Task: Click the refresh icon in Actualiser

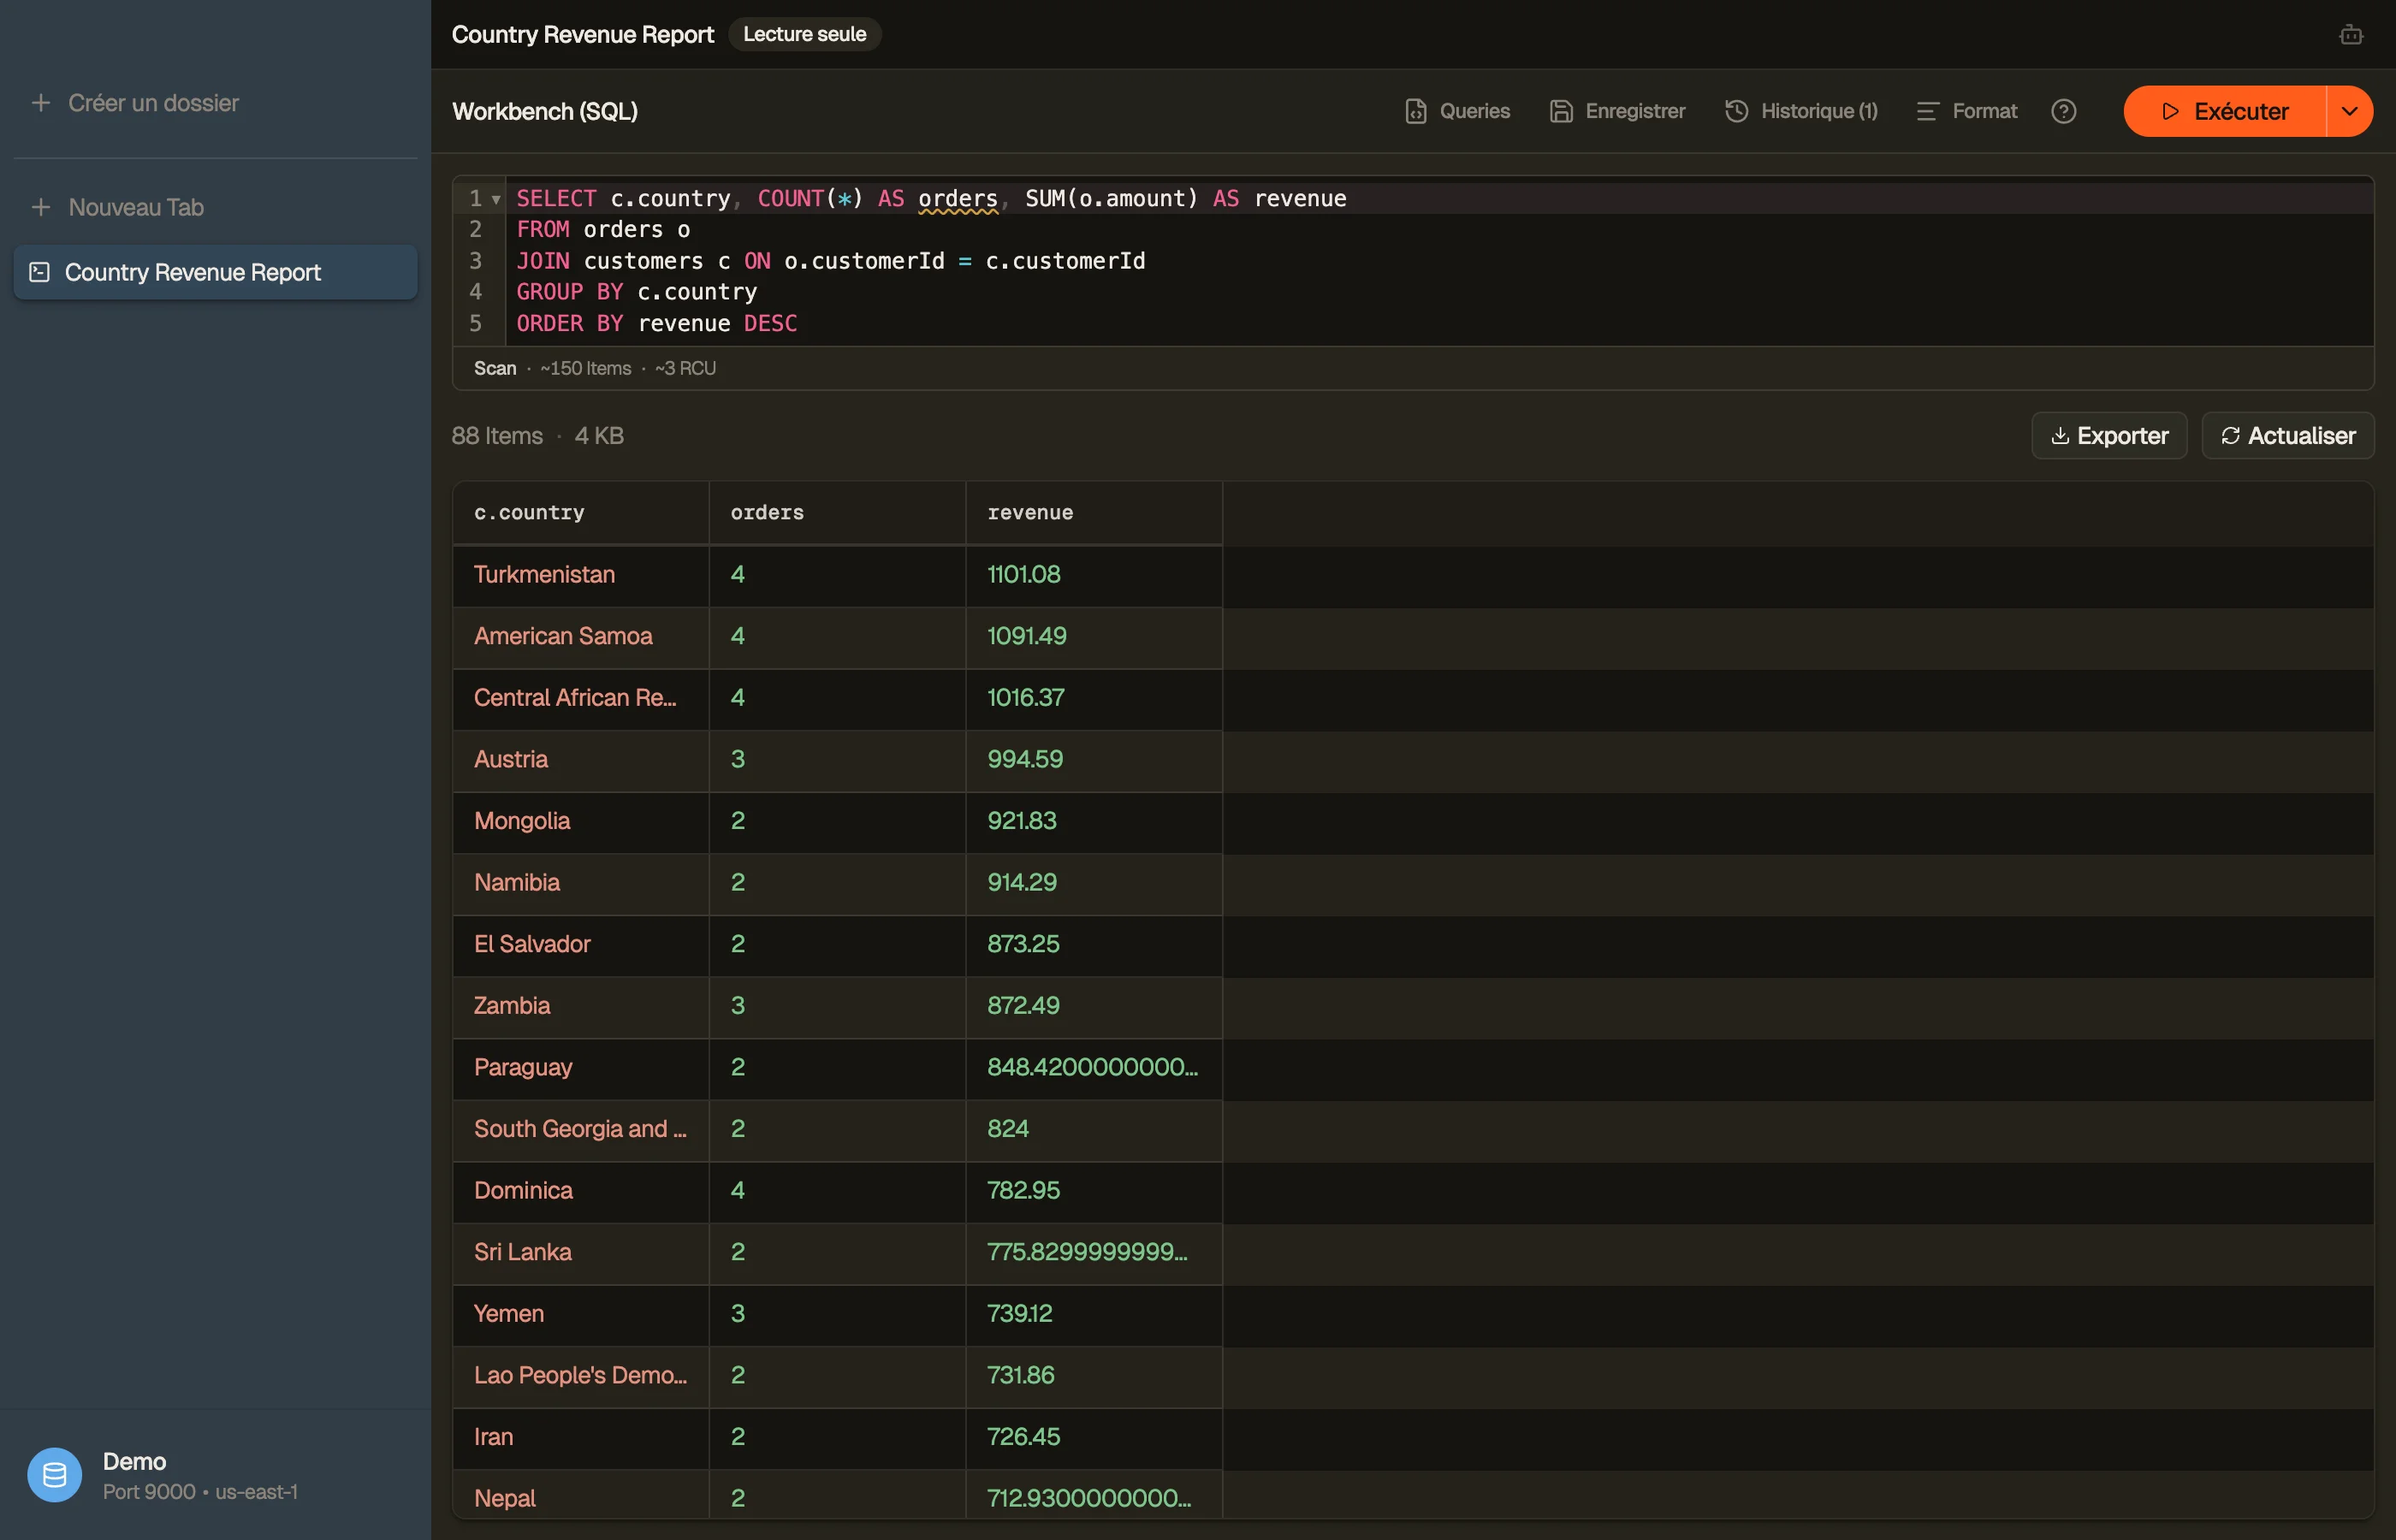Action: (x=2230, y=436)
